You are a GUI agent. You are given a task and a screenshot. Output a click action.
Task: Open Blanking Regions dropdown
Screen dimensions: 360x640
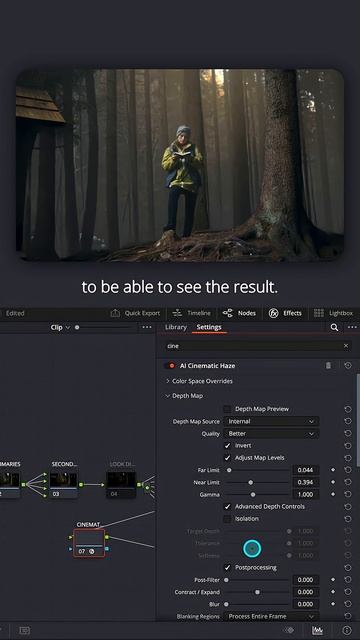(x=271, y=616)
